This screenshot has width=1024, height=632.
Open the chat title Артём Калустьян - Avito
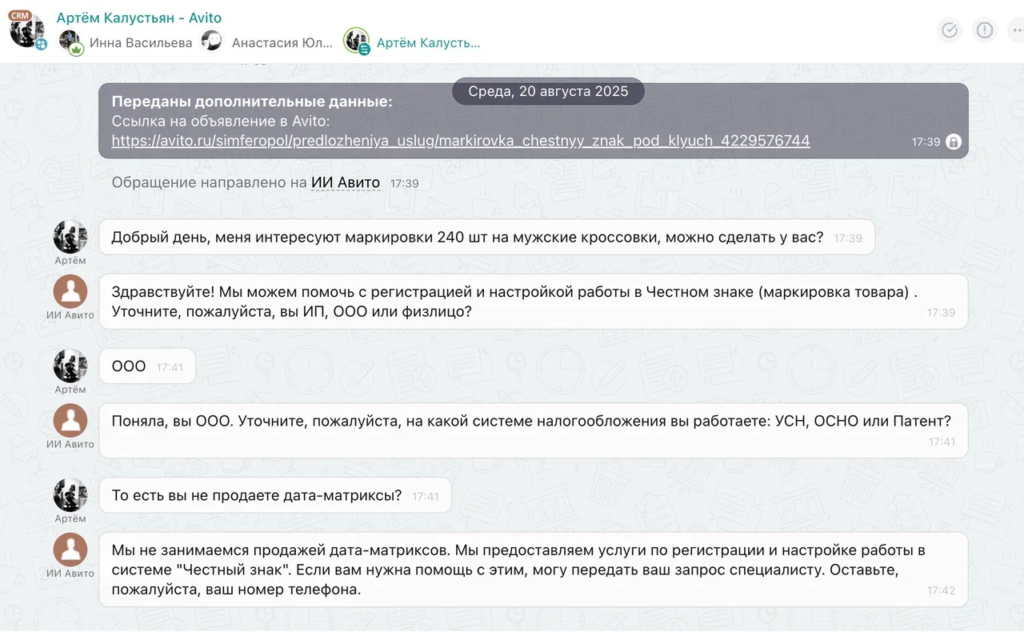(x=138, y=18)
